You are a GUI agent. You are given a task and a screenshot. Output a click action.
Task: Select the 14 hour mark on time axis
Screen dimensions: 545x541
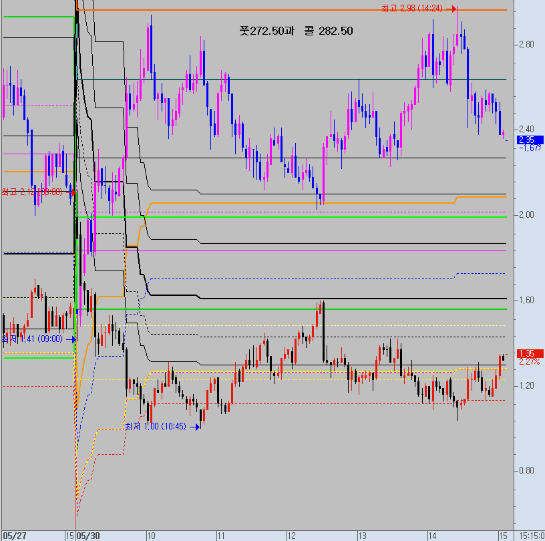point(432,536)
